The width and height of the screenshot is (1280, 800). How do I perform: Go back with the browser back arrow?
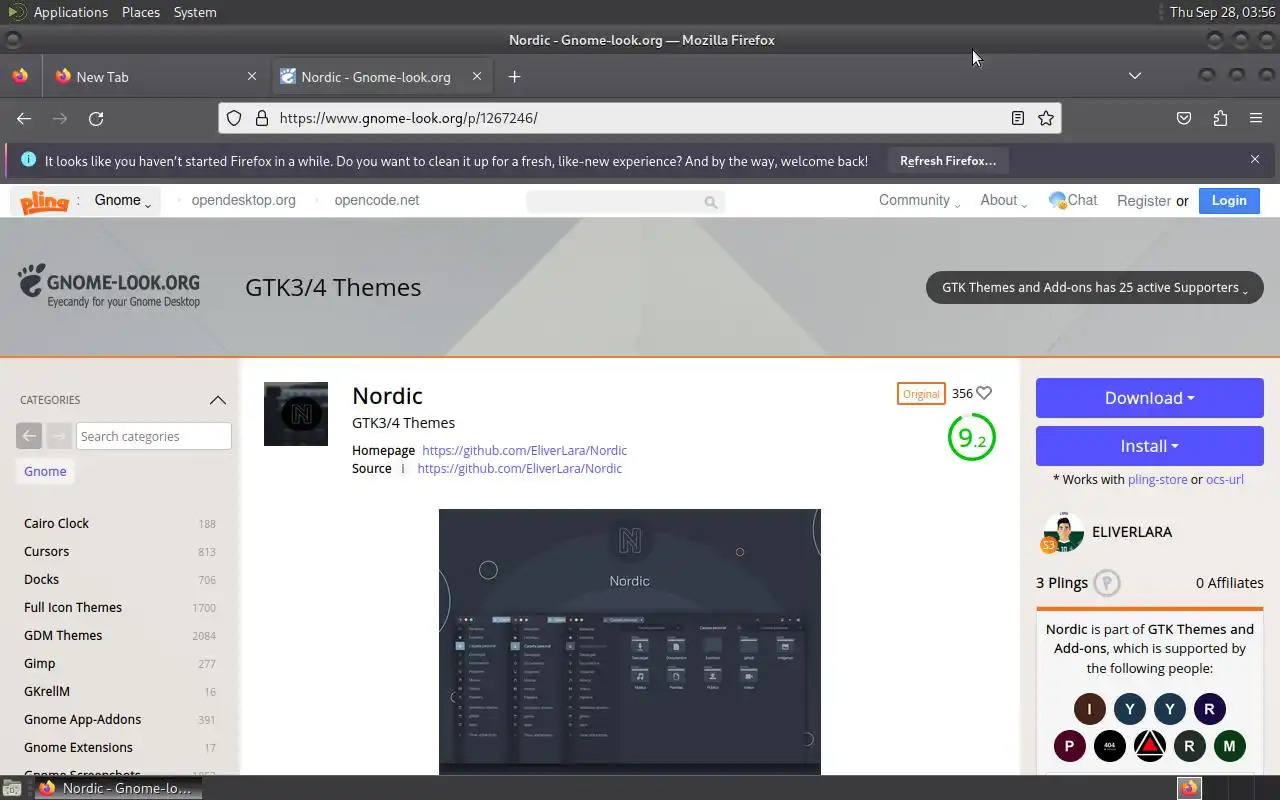(24, 118)
